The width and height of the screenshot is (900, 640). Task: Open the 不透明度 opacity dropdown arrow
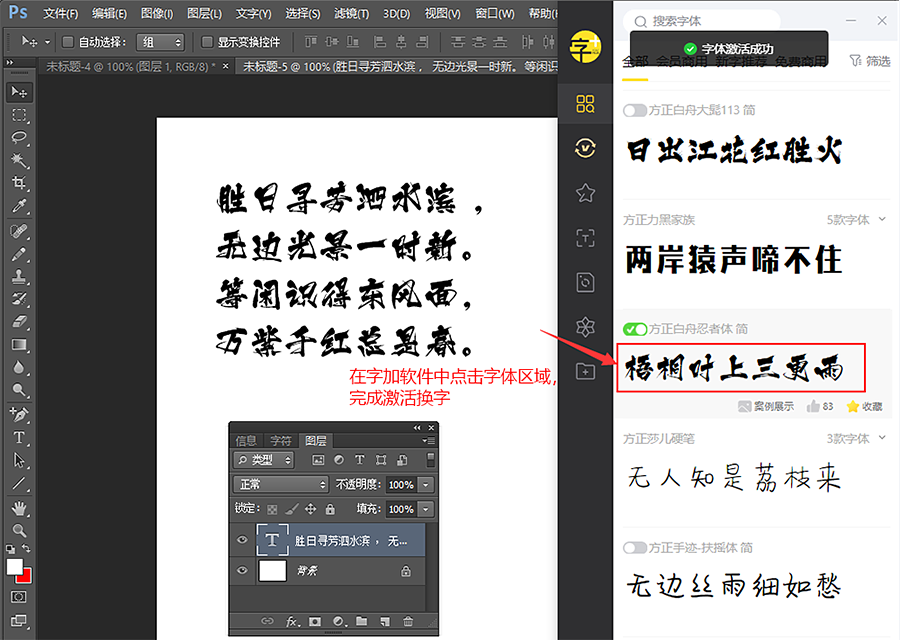tap(427, 484)
